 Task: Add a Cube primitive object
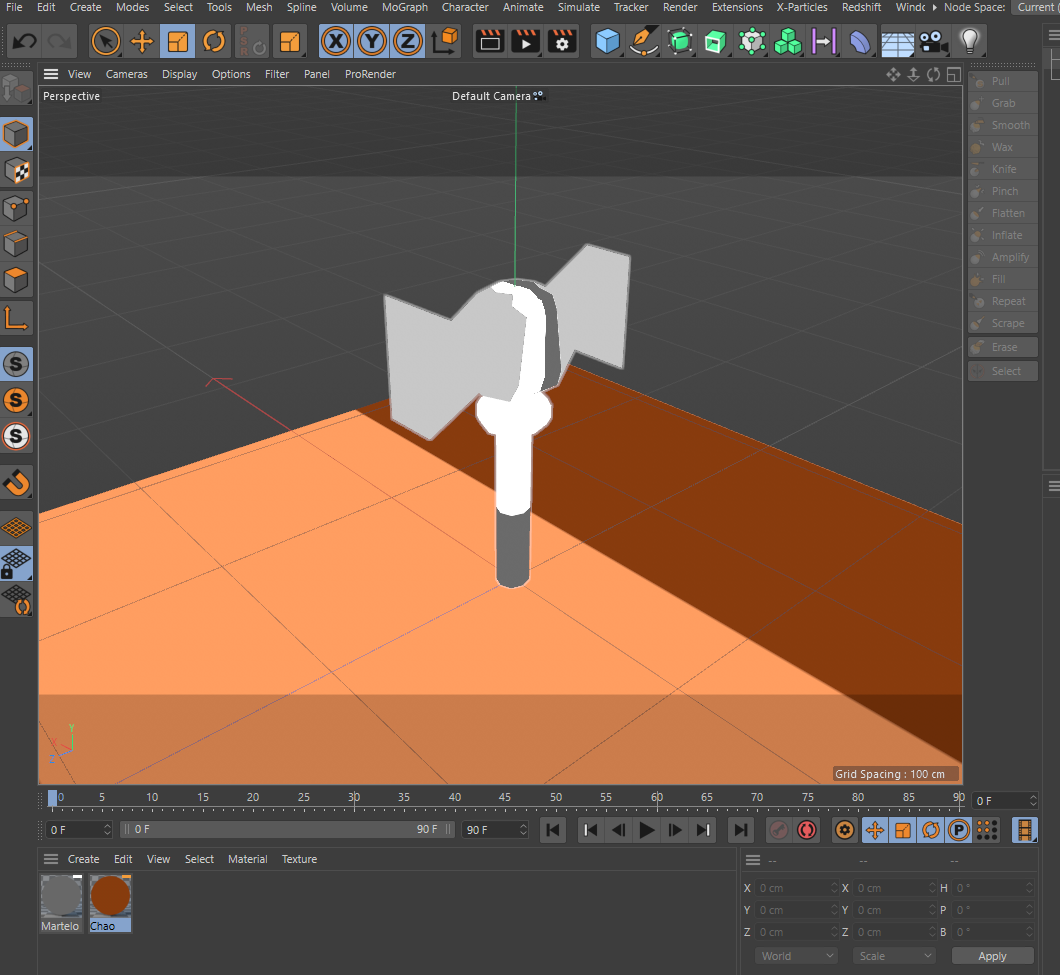608,41
